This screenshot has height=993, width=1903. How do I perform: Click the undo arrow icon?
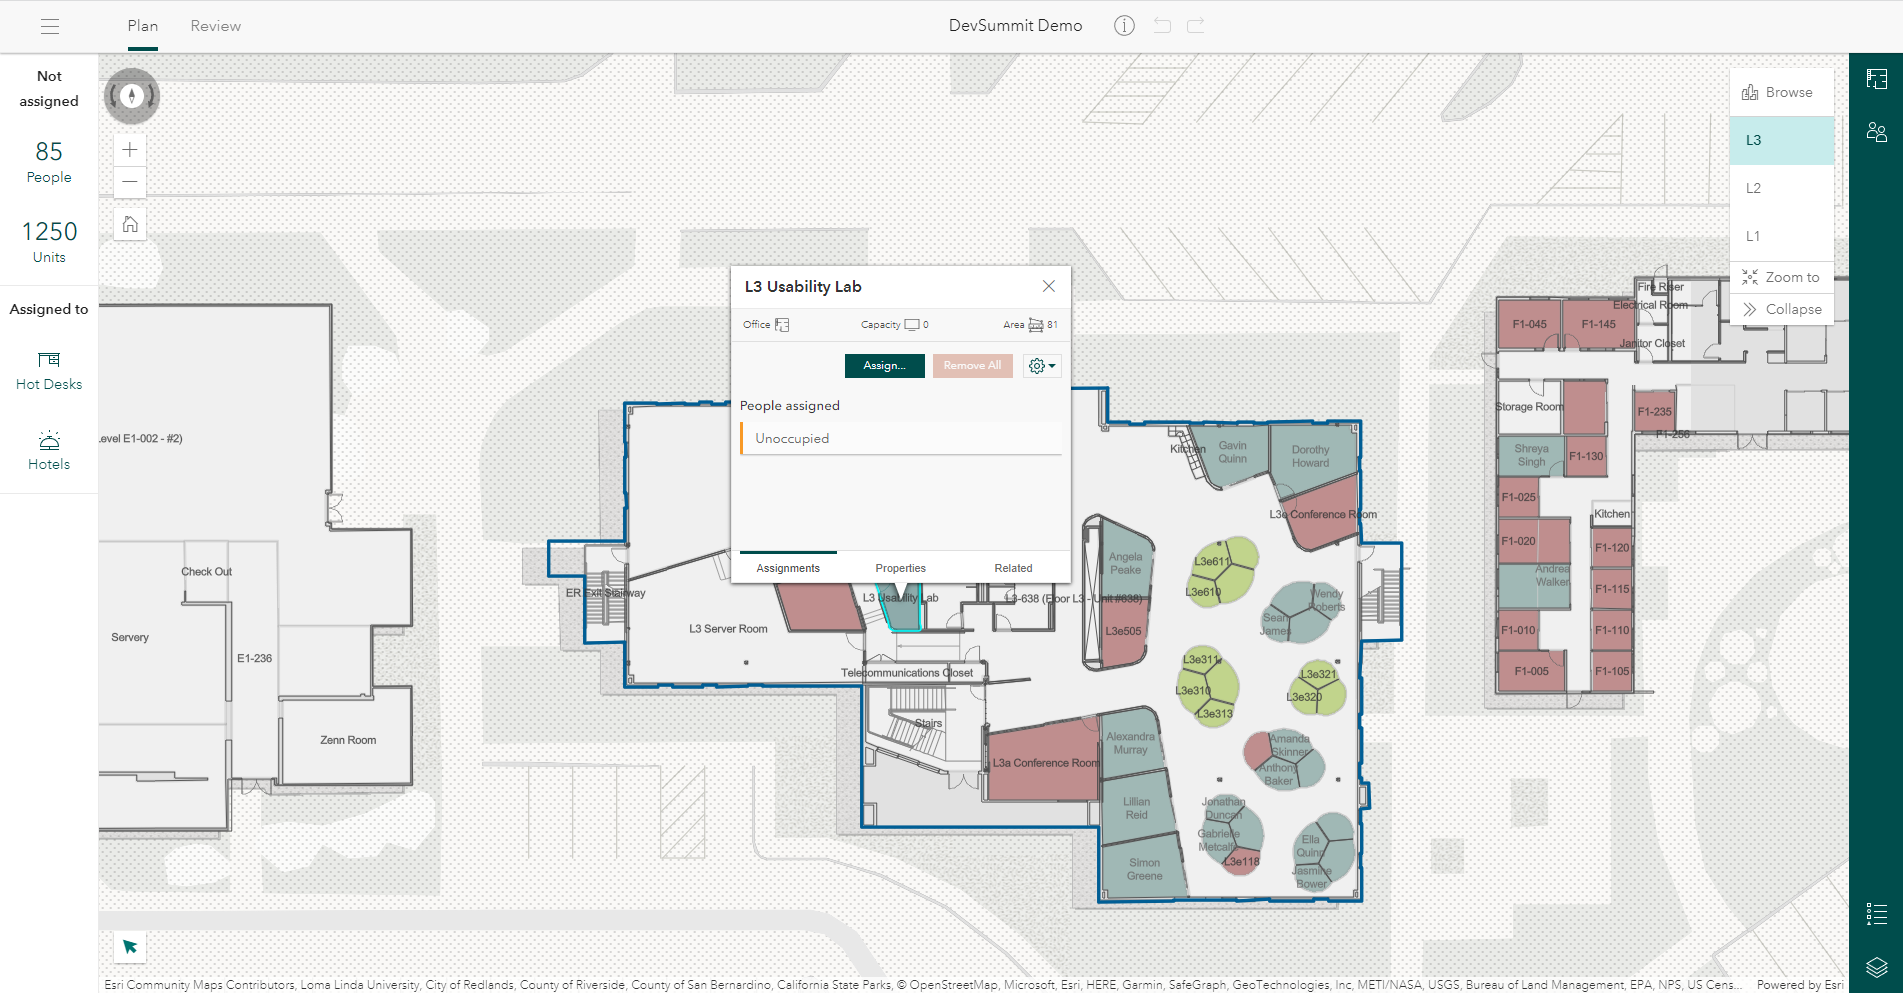click(x=1162, y=26)
